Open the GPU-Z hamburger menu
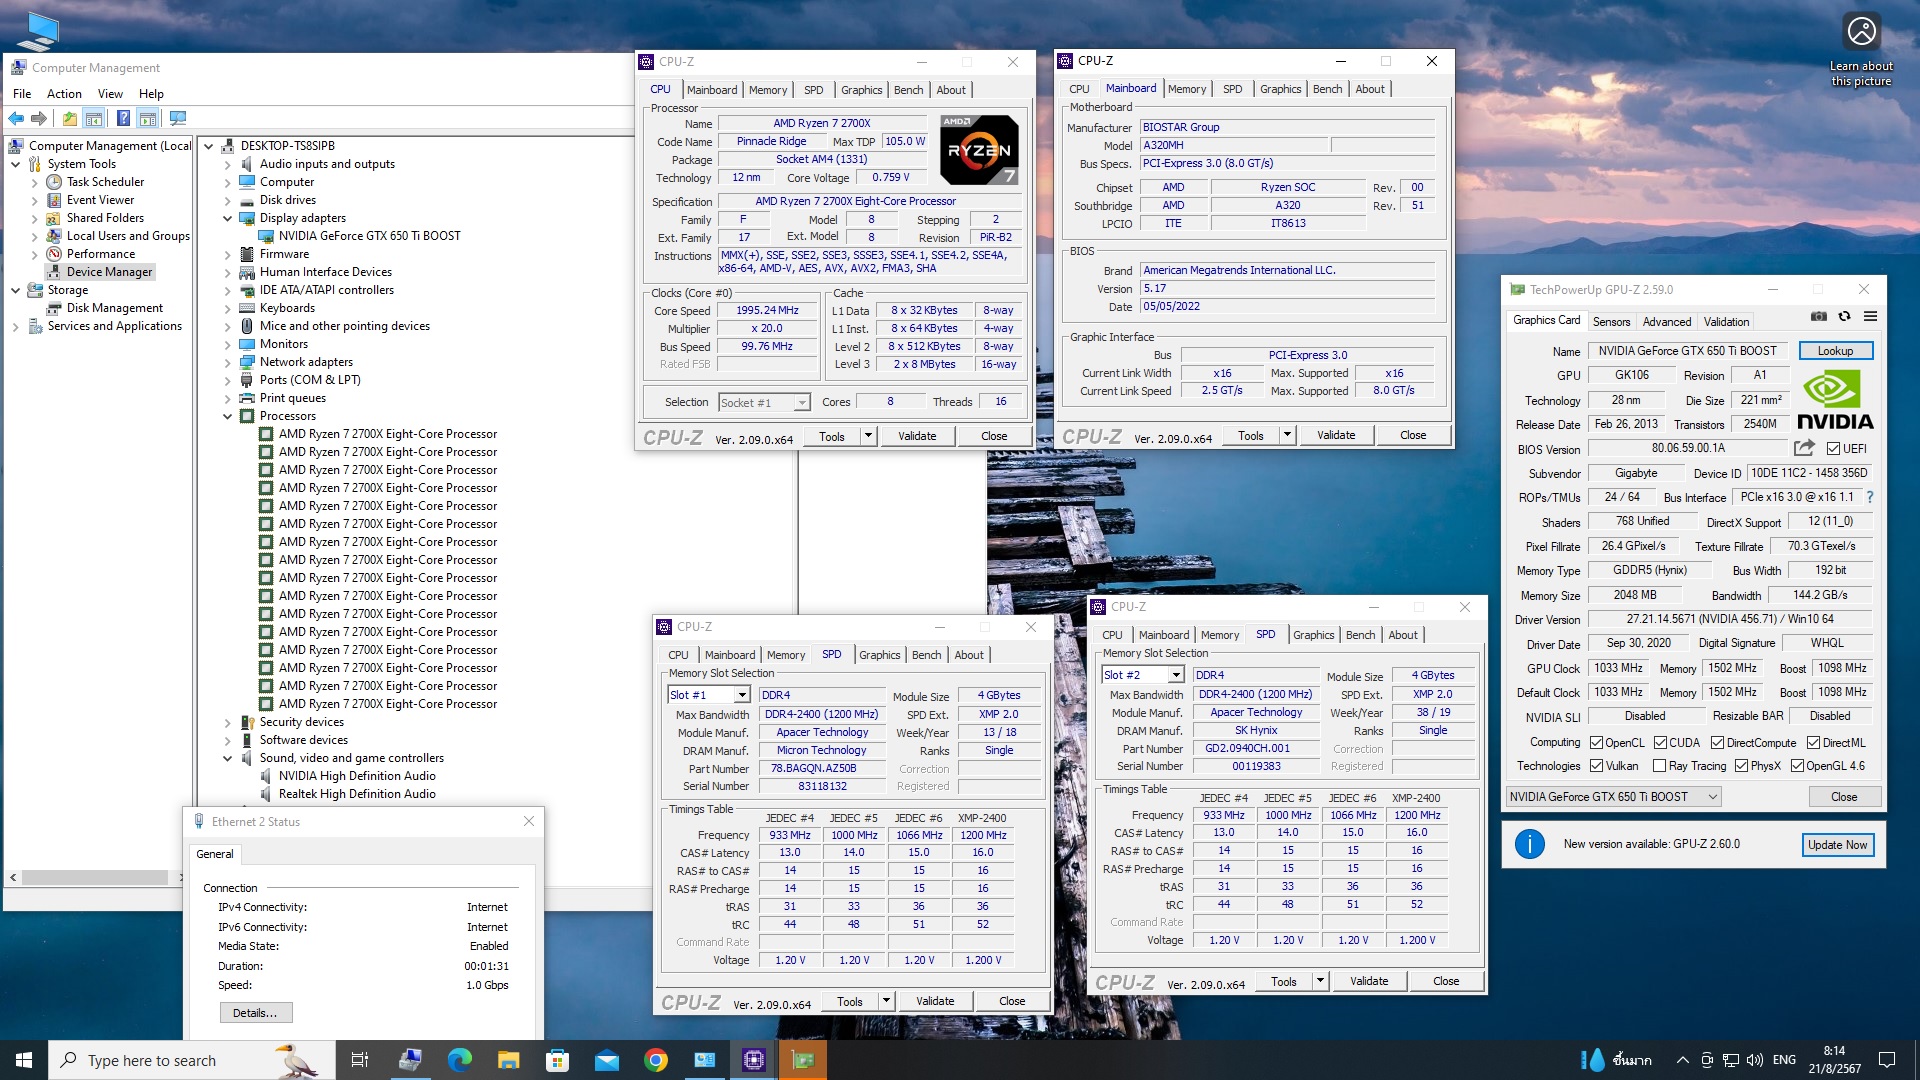Image resolution: width=1920 pixels, height=1080 pixels. pos(1870,317)
